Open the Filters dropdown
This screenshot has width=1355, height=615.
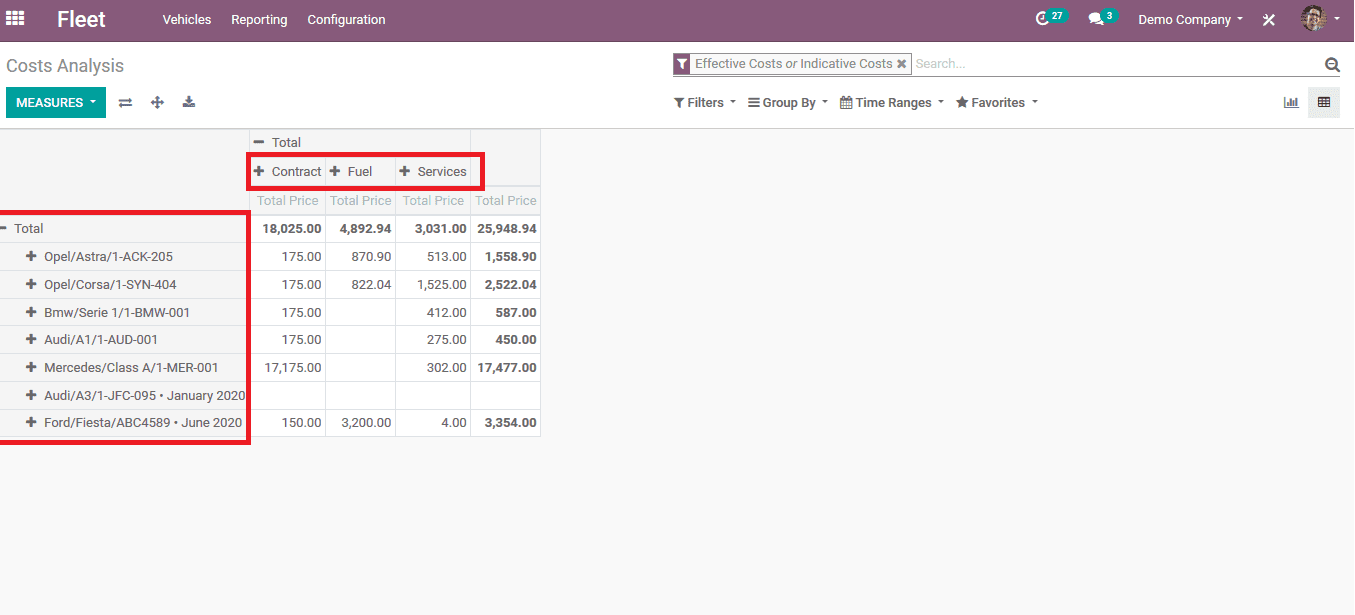coord(705,103)
